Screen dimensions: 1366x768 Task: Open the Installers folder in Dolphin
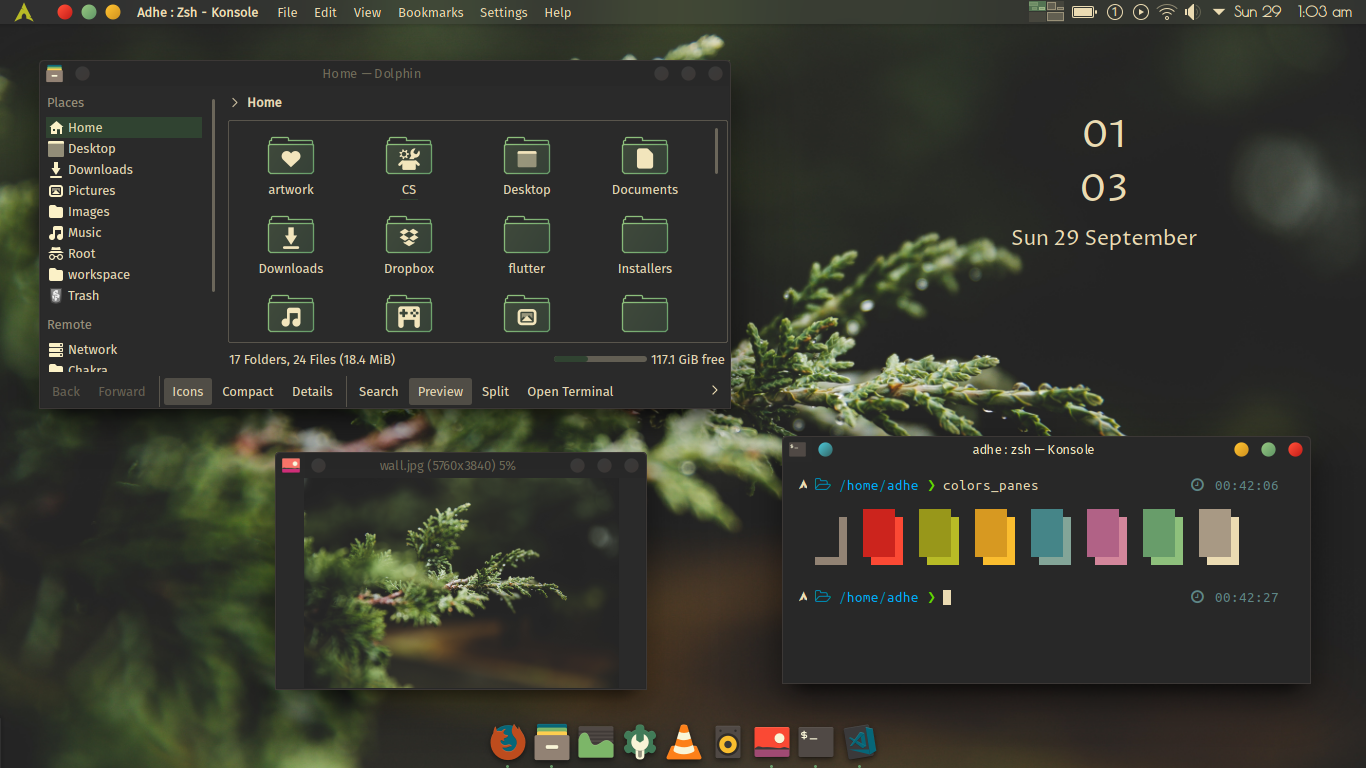coord(645,245)
